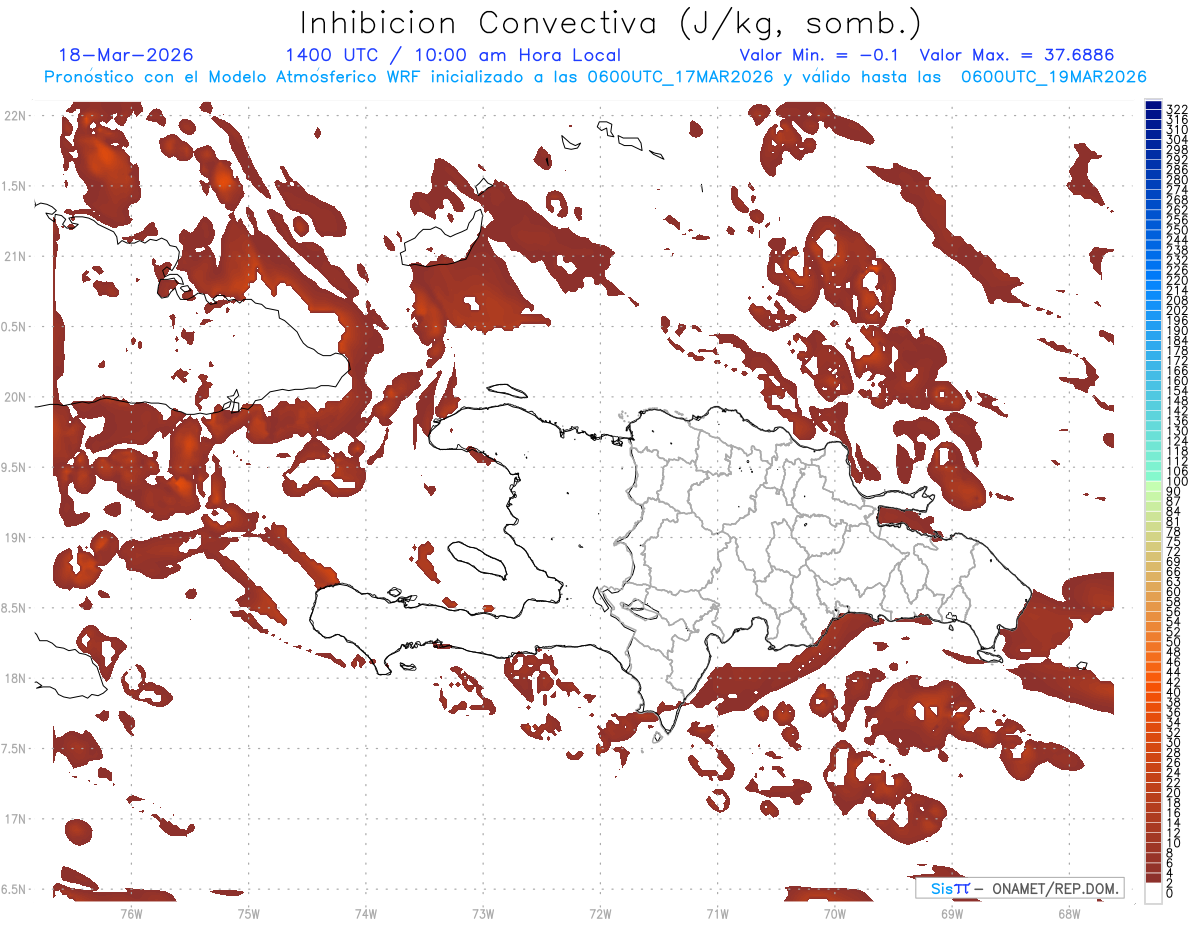Click the '22N' latitude label
1200x927 pixels.
point(16,116)
